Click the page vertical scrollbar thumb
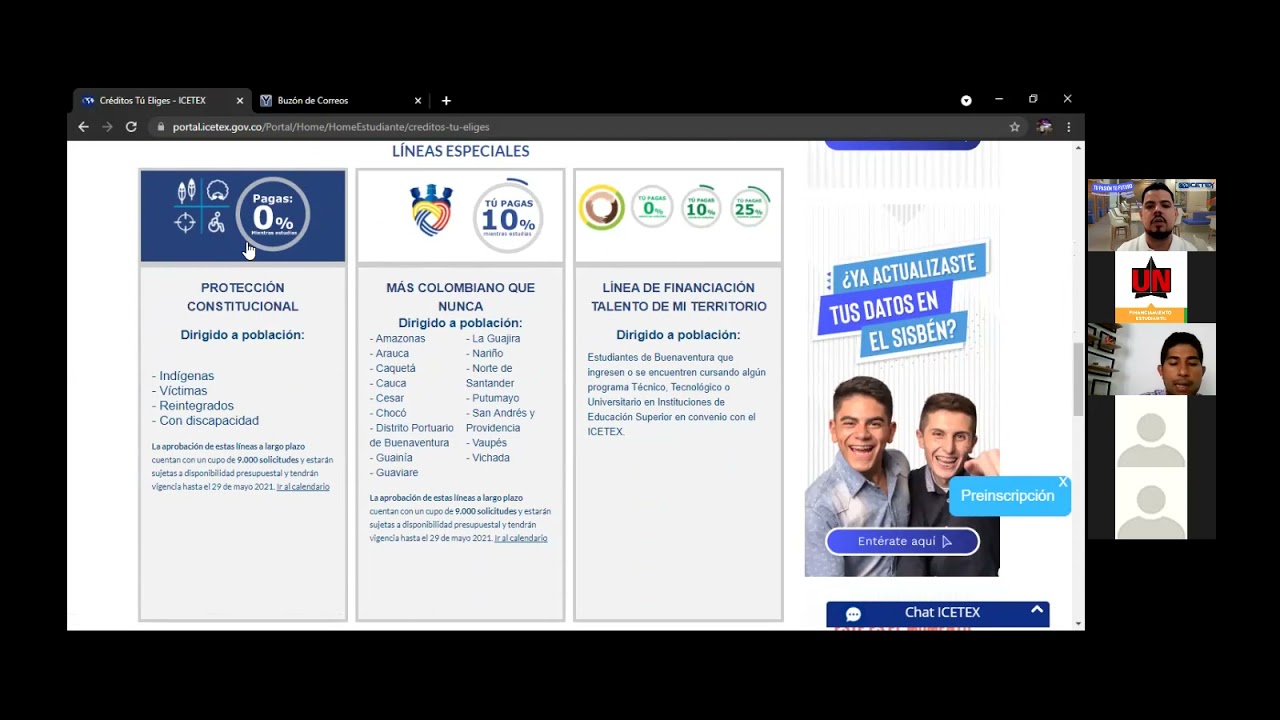1280x720 pixels. (x=1078, y=378)
